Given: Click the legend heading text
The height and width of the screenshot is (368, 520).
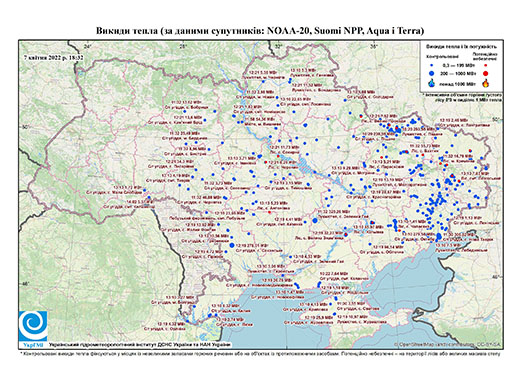Looking at the screenshot, I should [461, 47].
